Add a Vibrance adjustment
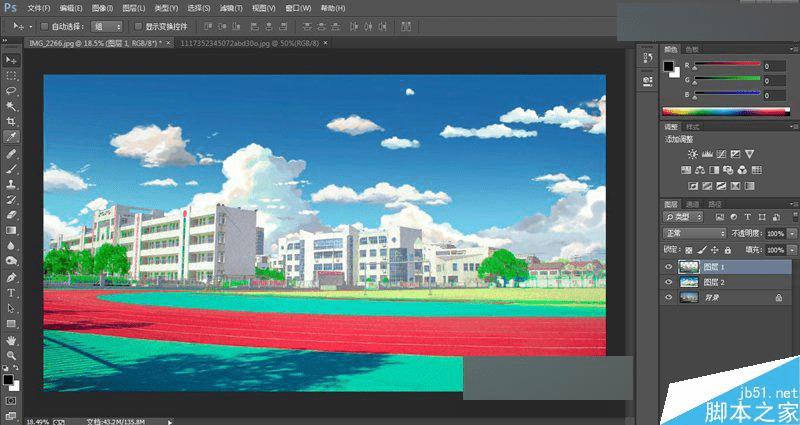The image size is (800, 425). pos(749,154)
